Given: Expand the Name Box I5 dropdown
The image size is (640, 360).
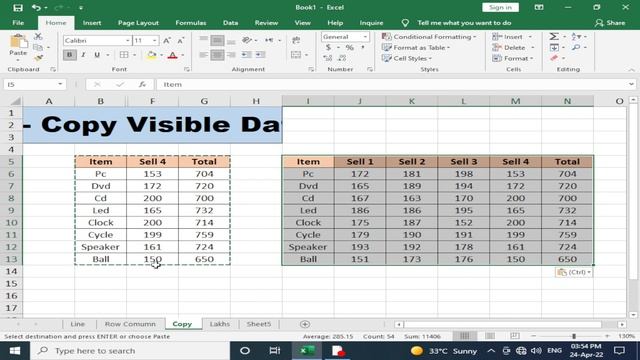Looking at the screenshot, I should pyautogui.click(x=60, y=84).
